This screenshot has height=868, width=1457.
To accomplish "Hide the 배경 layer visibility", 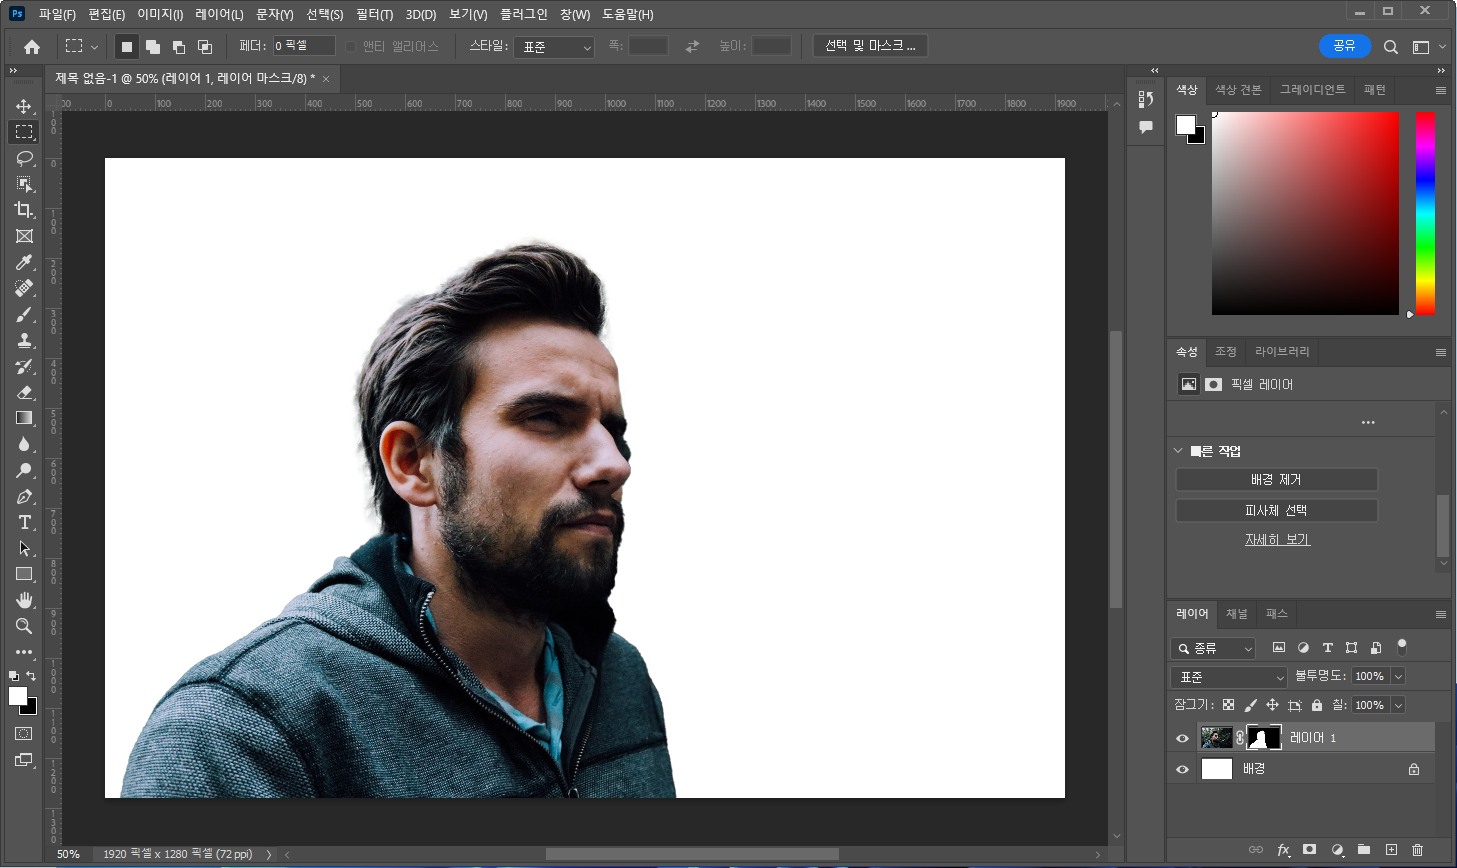I will click(1182, 769).
